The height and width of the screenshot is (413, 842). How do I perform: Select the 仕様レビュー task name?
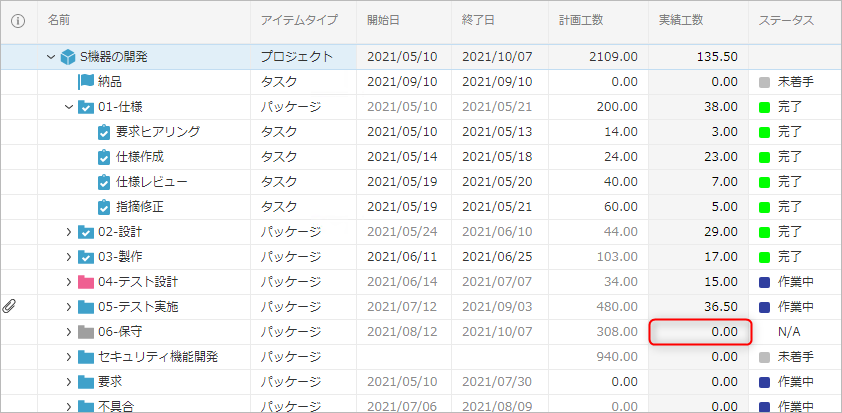tap(151, 182)
